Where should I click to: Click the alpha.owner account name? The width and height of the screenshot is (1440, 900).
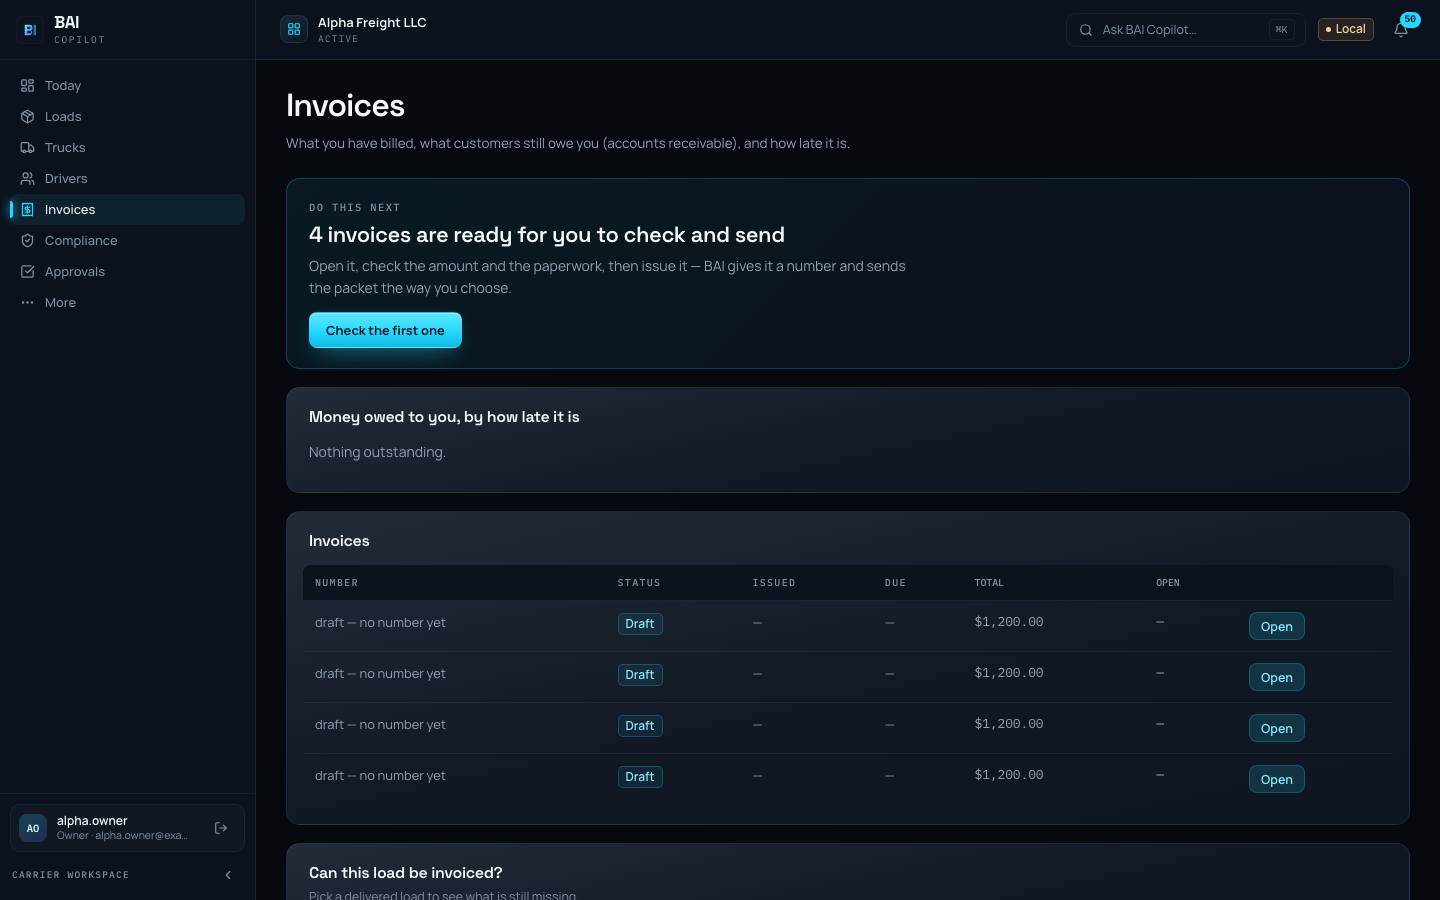(x=92, y=820)
